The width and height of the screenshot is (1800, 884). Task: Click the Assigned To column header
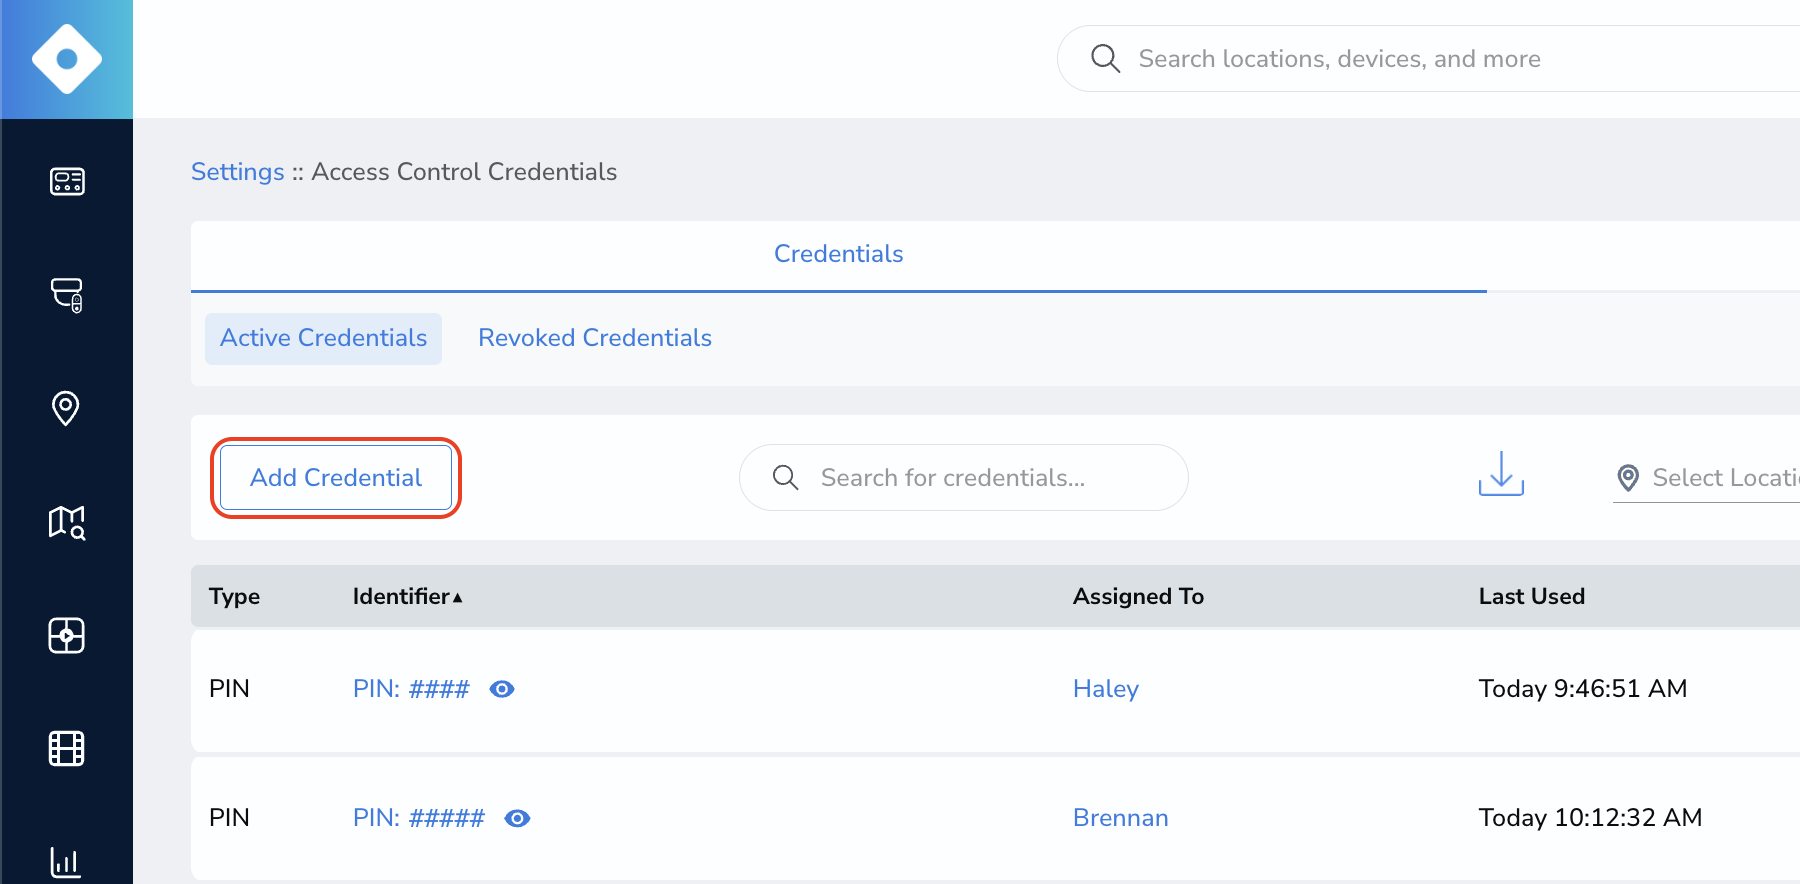tap(1138, 596)
